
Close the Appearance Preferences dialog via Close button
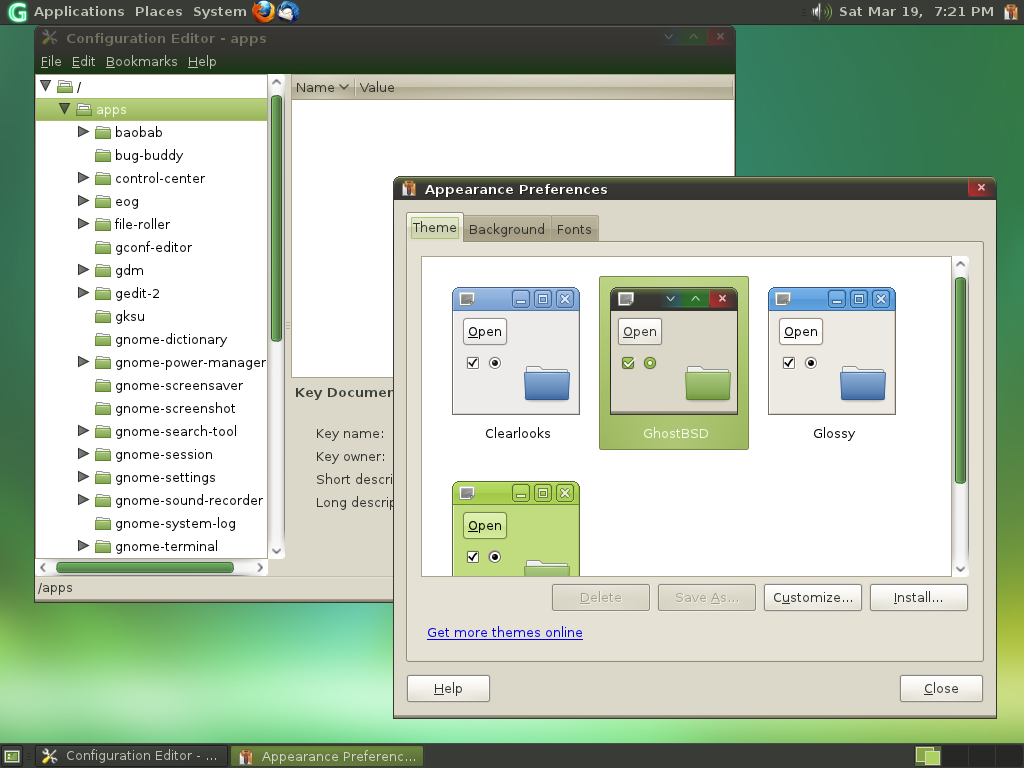tap(941, 688)
